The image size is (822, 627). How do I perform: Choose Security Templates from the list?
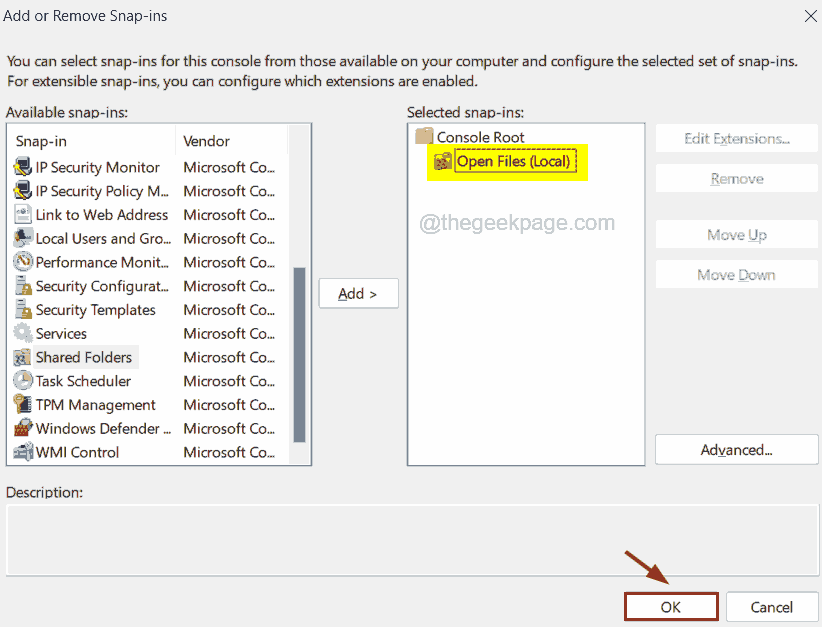click(95, 310)
